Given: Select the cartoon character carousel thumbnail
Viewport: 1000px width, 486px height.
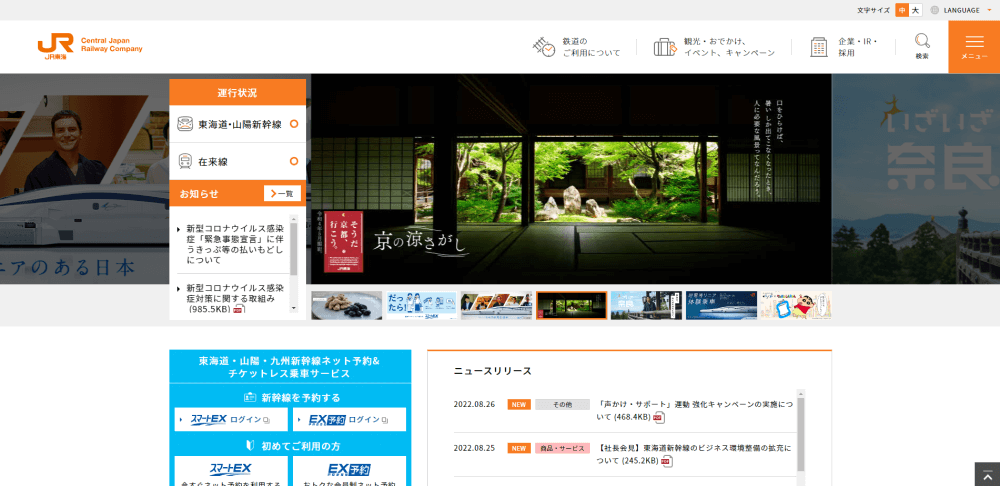Looking at the screenshot, I should coord(796,306).
